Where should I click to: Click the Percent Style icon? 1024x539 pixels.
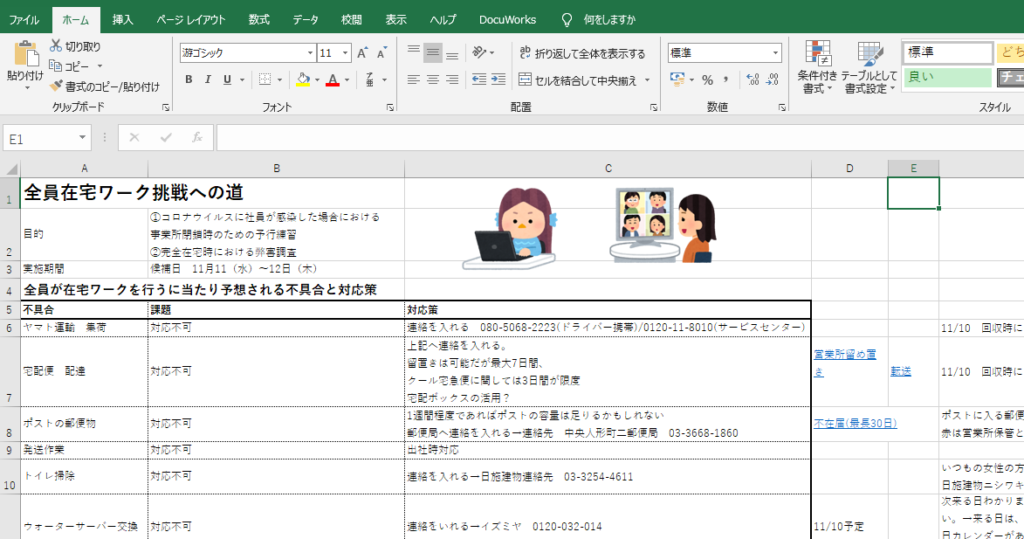pyautogui.click(x=707, y=80)
